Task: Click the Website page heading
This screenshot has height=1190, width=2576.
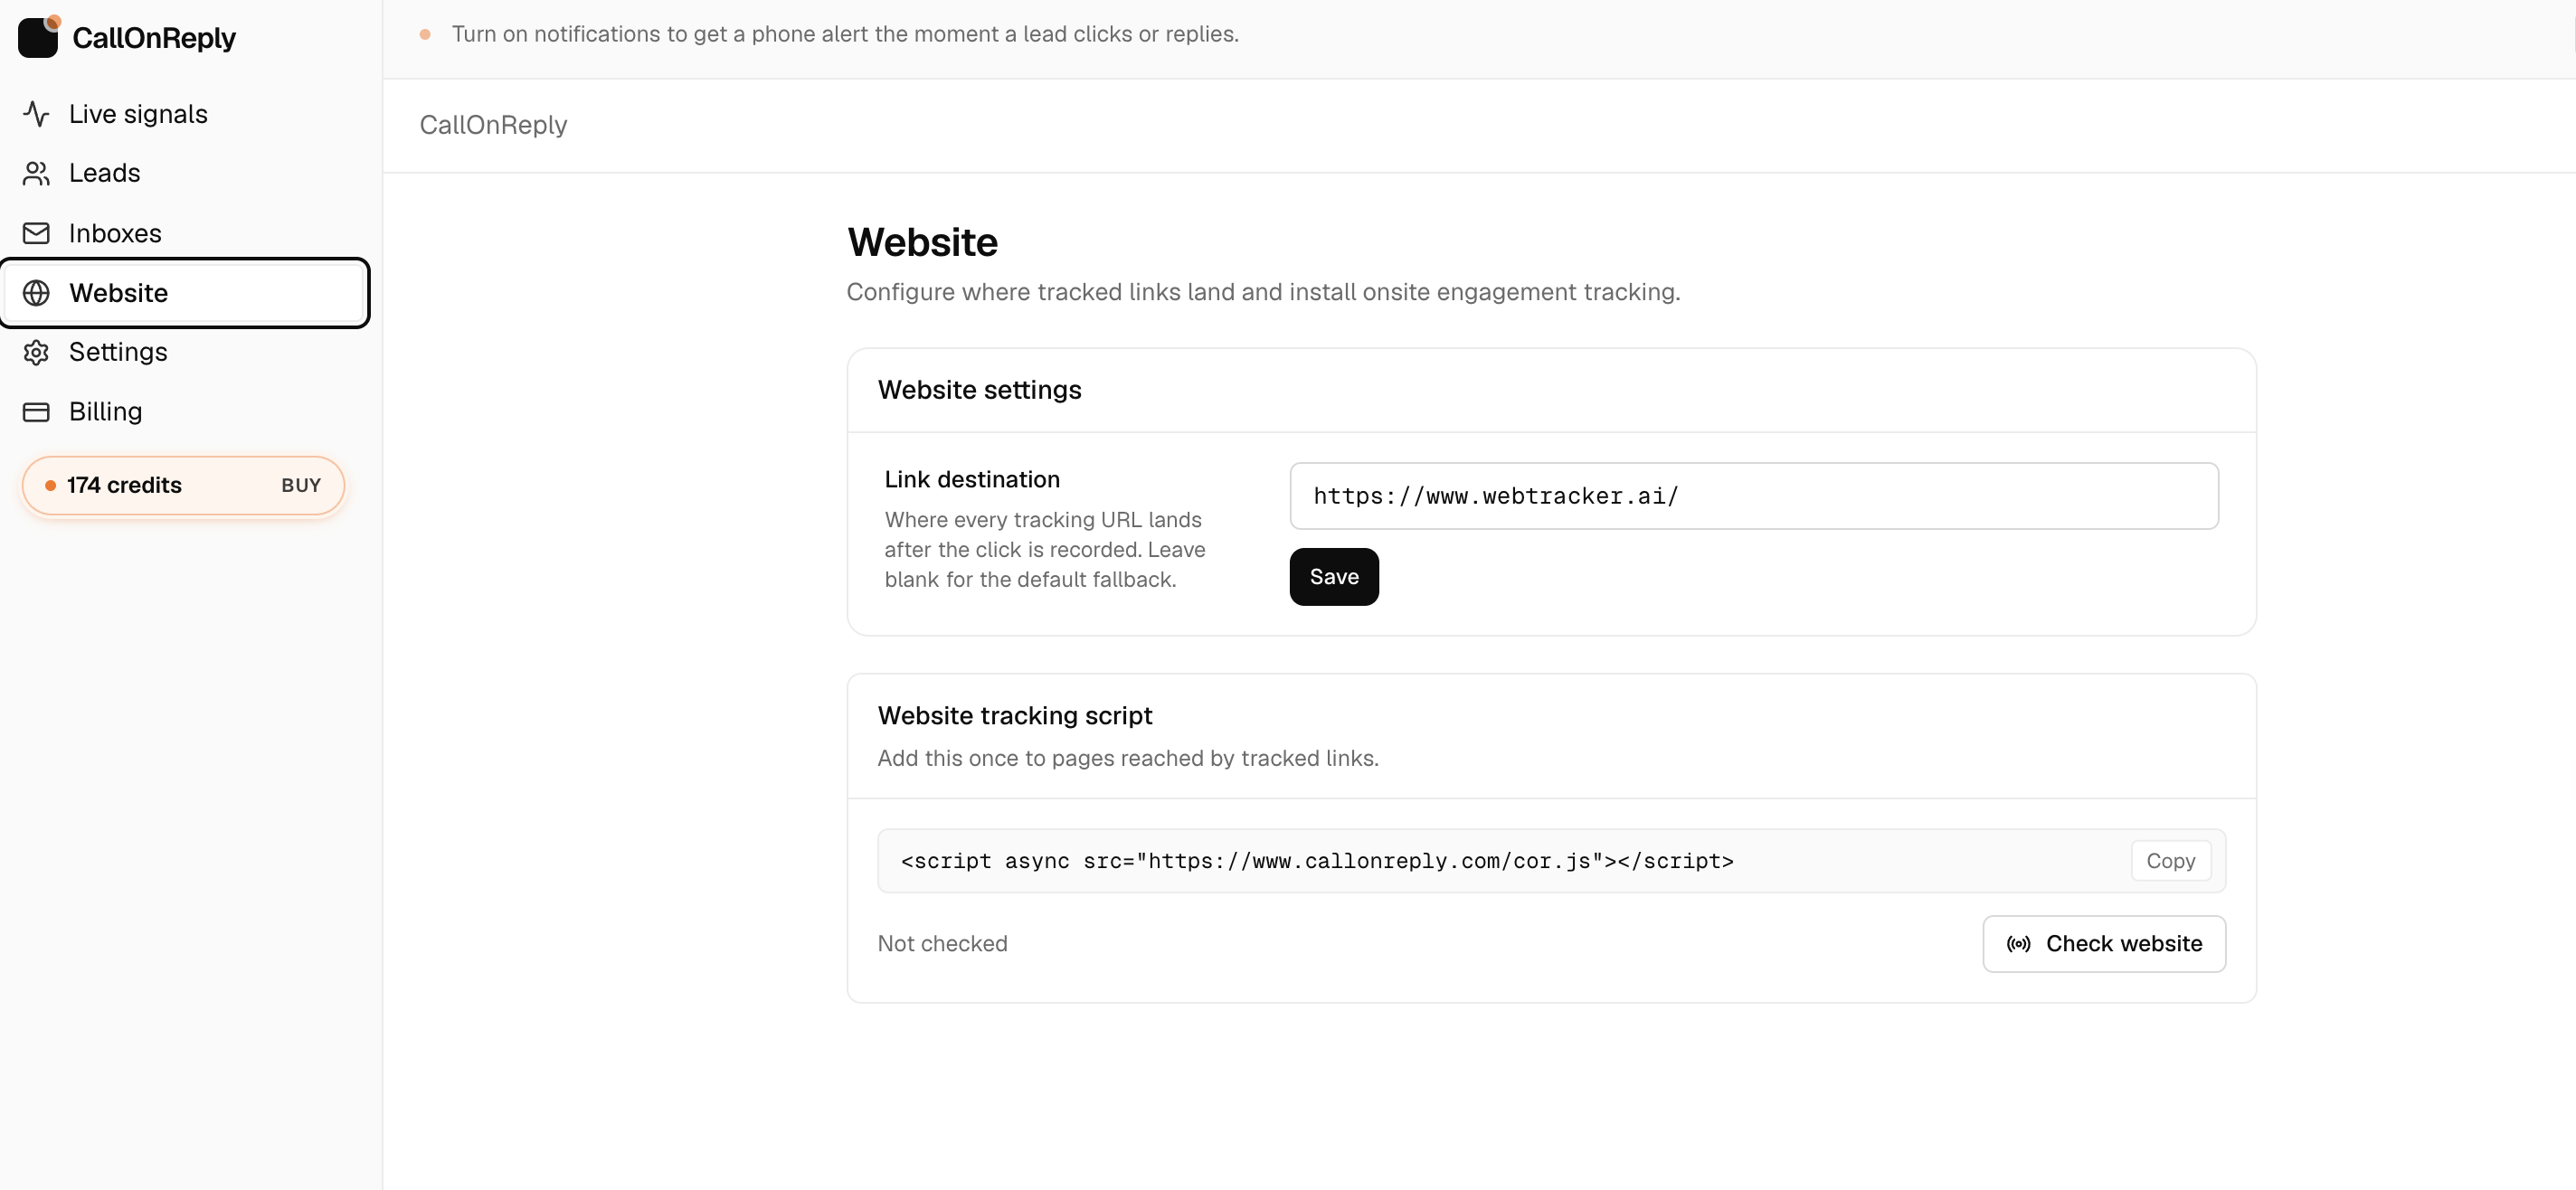Action: (x=922, y=242)
